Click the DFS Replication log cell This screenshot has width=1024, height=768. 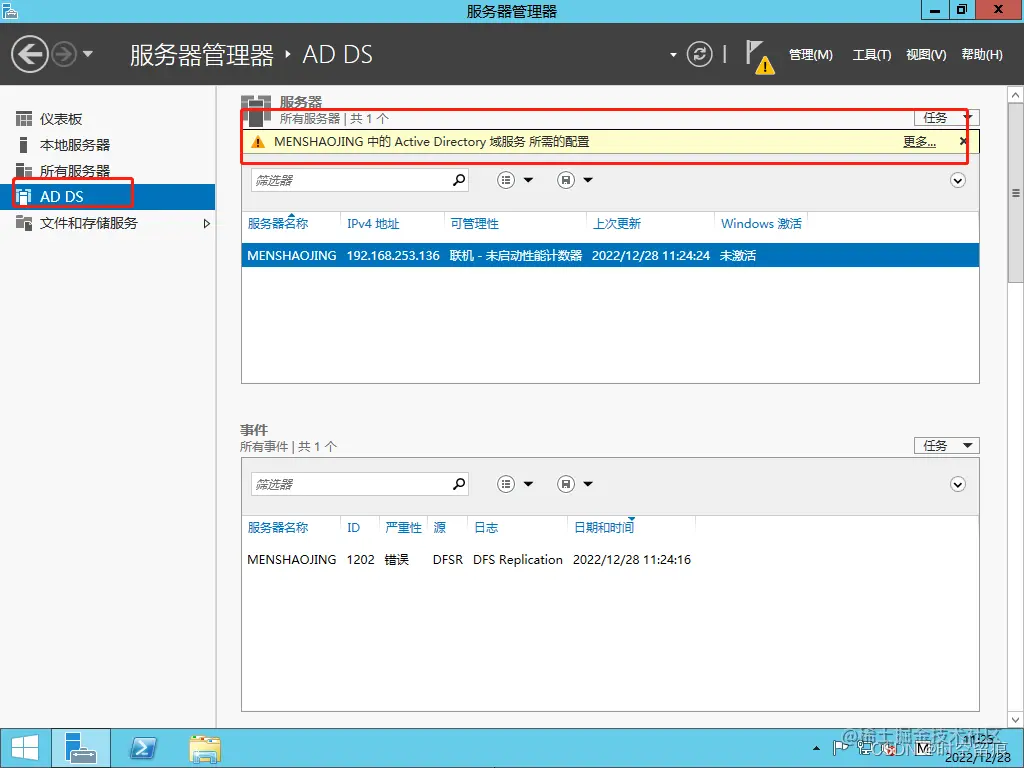518,560
